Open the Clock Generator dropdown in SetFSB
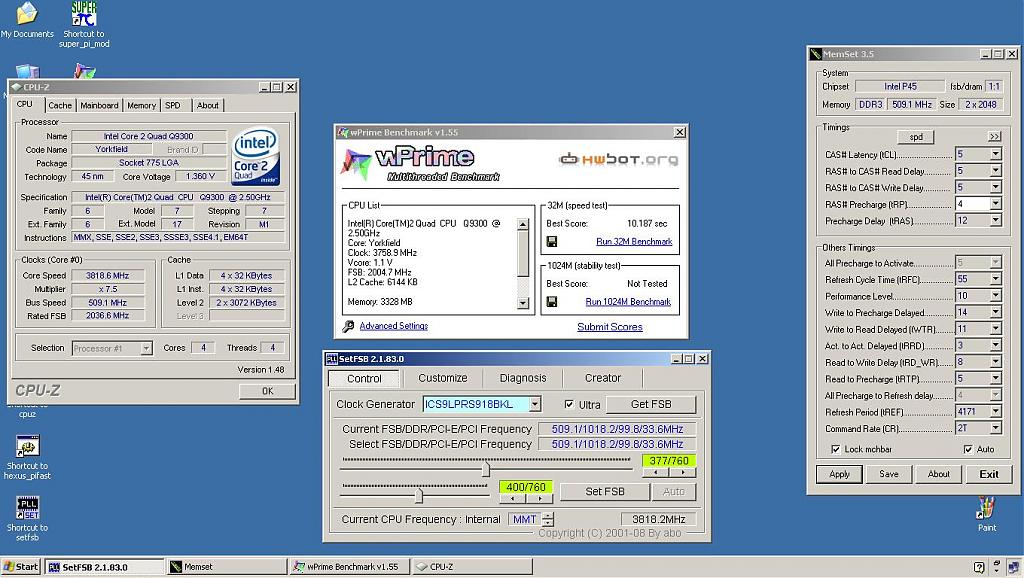The image size is (1024, 578). point(535,404)
